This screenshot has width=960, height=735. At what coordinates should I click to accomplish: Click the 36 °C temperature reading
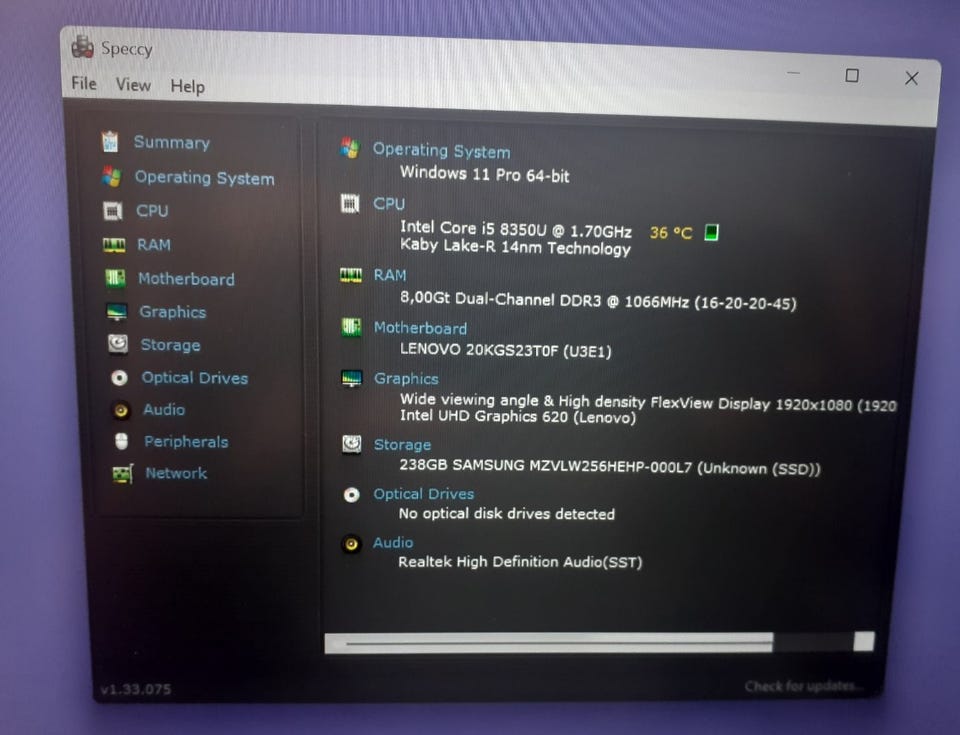[x=671, y=233]
